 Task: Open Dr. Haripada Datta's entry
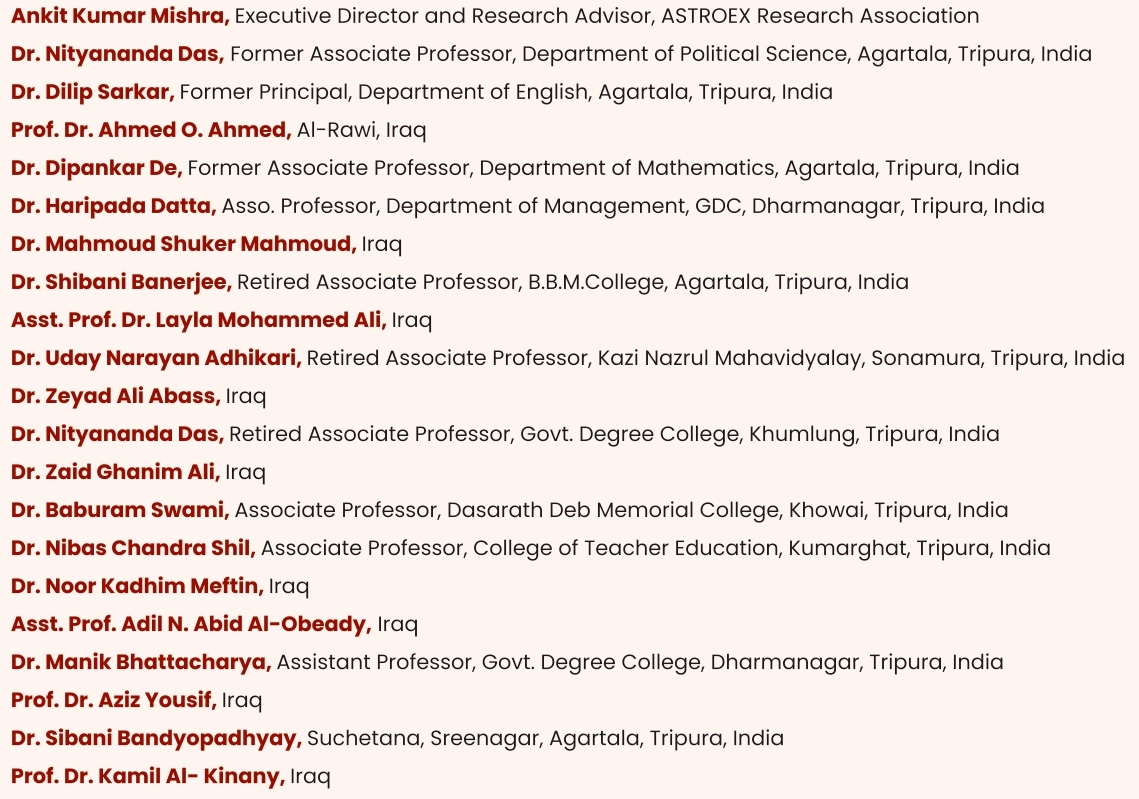(x=113, y=206)
